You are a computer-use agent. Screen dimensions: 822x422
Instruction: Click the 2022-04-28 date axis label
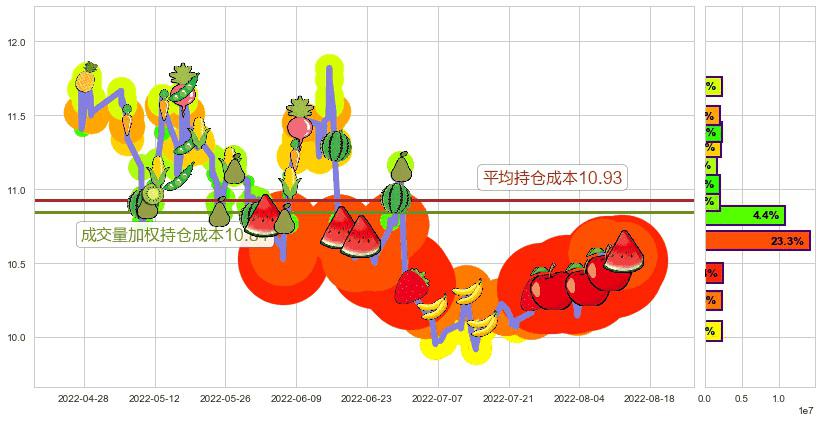tap(83, 398)
